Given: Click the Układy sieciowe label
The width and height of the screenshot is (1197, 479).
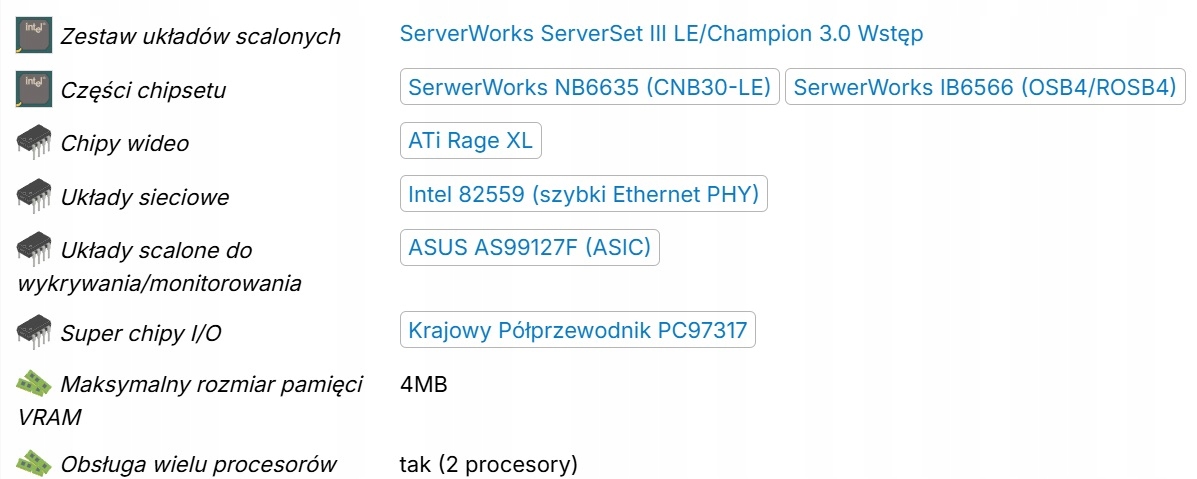Looking at the screenshot, I should pos(145,197).
